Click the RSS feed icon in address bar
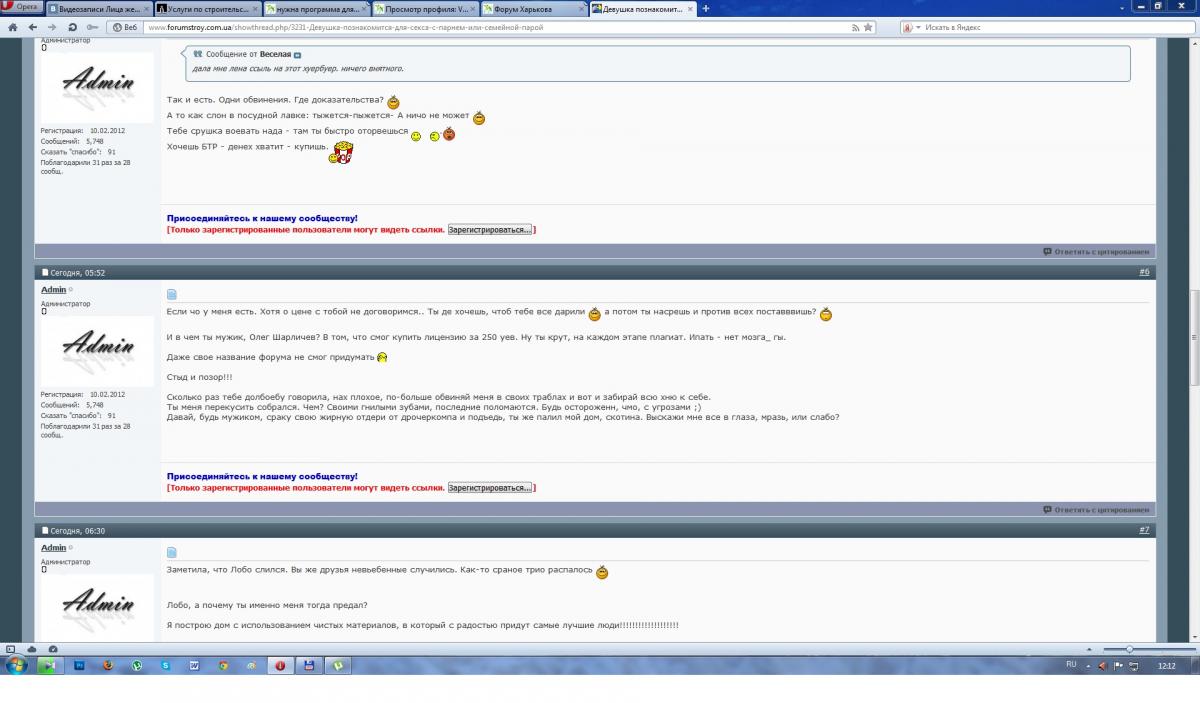The image size is (1200, 703). point(854,27)
